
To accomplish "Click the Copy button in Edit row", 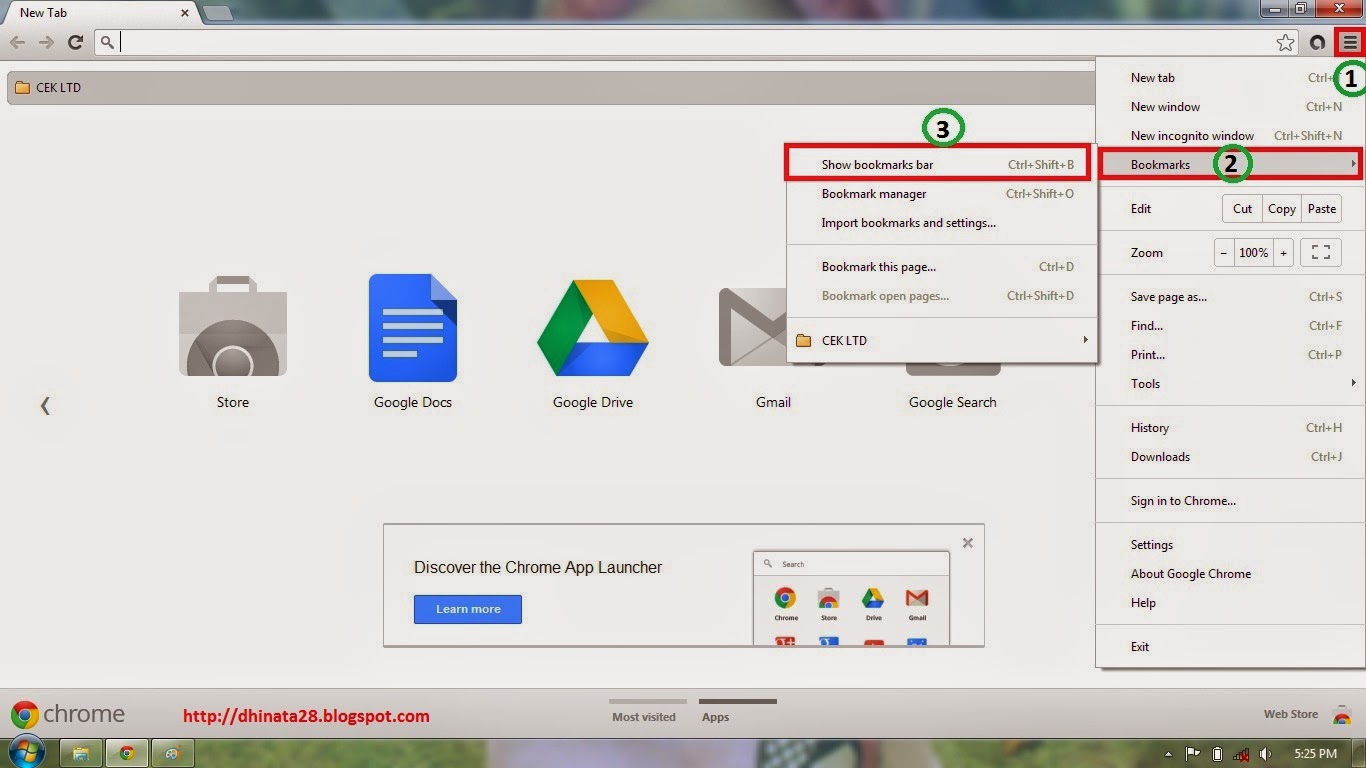I will tap(1281, 208).
